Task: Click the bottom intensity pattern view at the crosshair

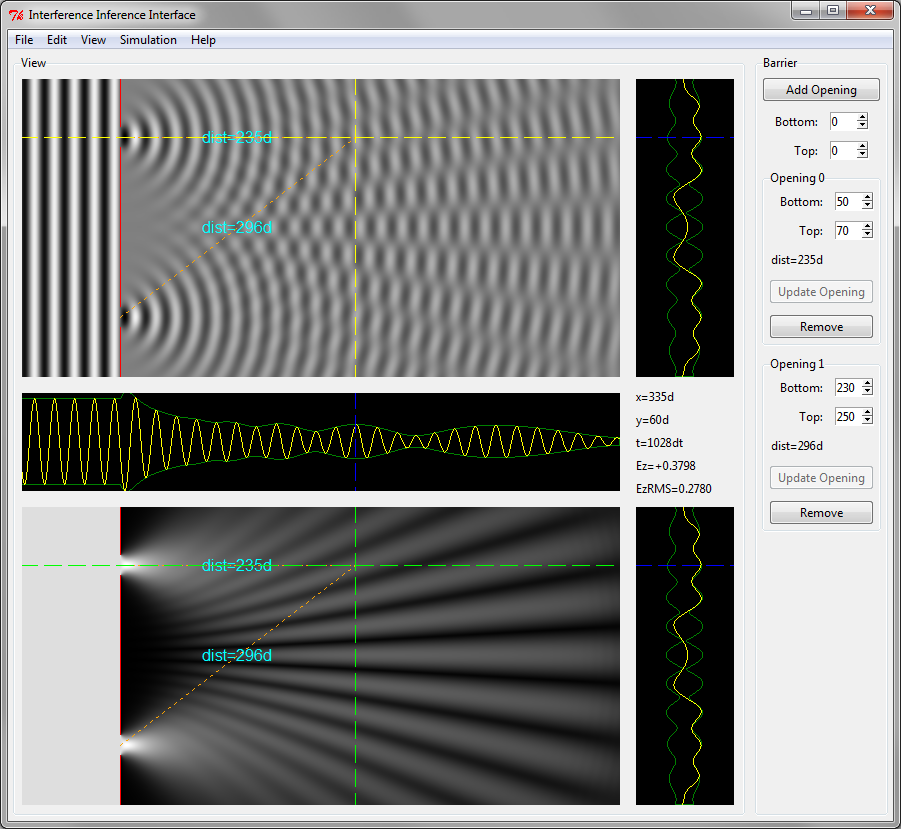Action: click(355, 566)
